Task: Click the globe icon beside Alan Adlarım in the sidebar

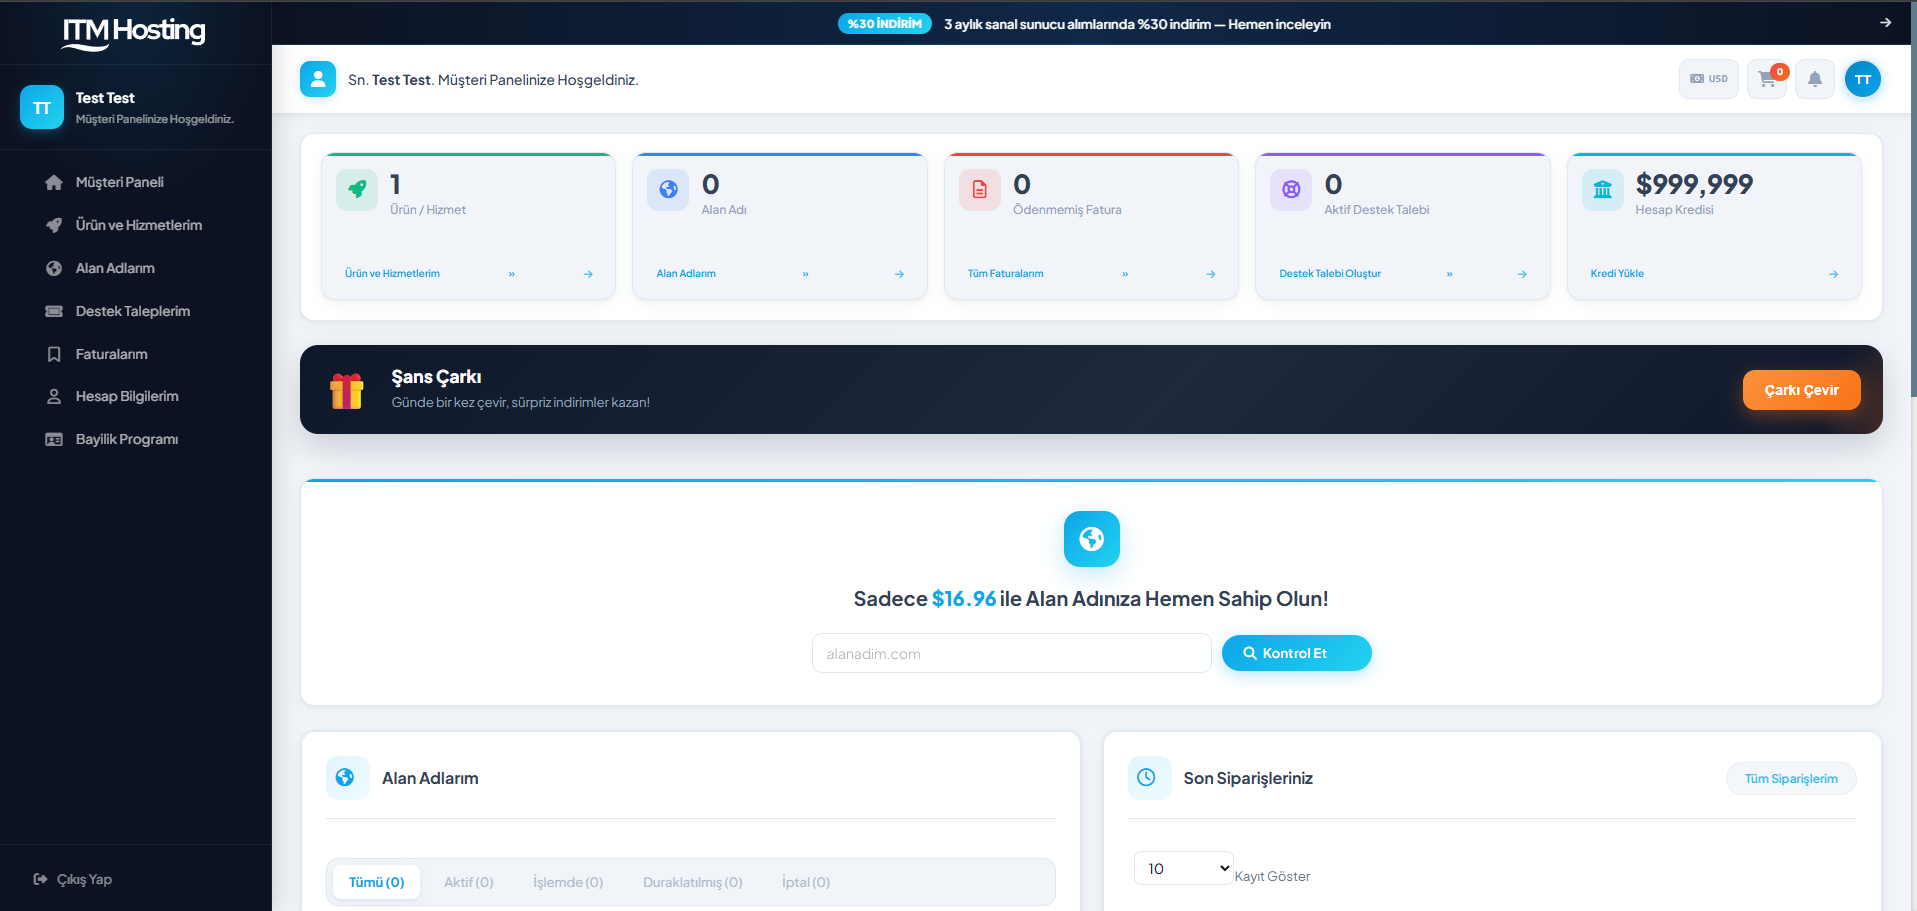Action: pos(54,268)
